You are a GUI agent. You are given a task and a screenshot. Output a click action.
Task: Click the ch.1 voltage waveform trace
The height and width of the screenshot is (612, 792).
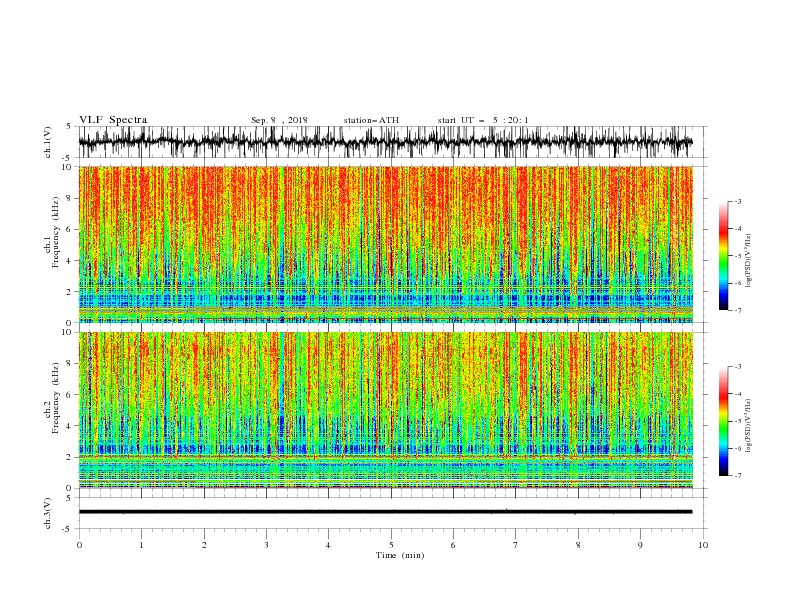(385, 142)
